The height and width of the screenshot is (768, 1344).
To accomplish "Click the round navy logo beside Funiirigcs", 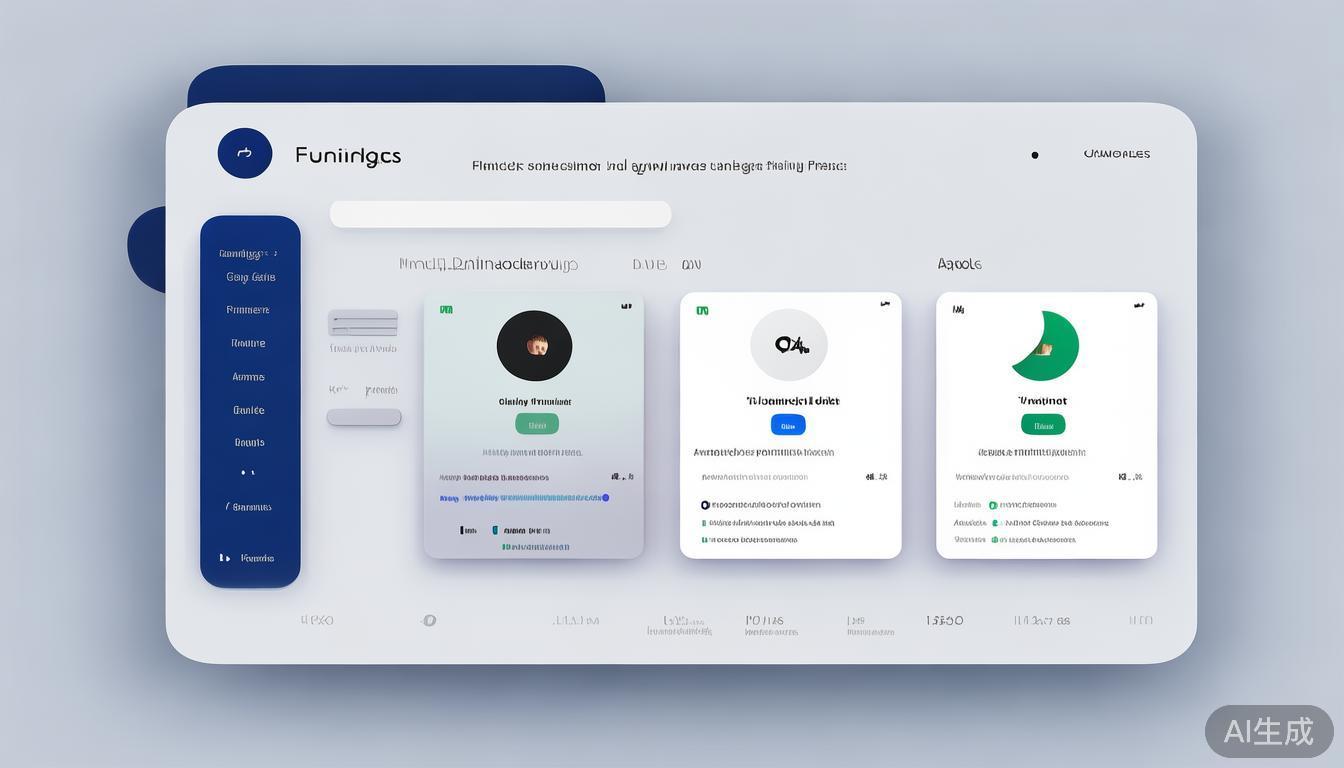I will tap(245, 153).
